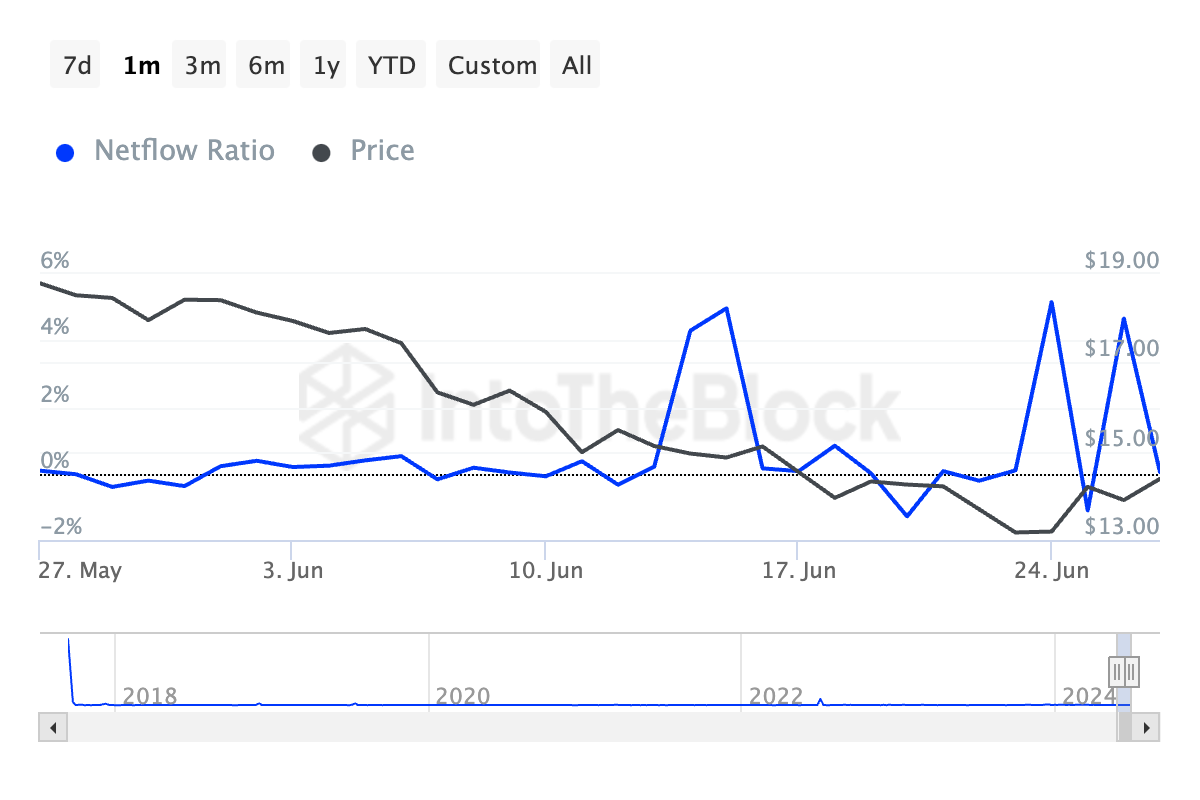Toggle the Netflow Ratio series label
1200x800 pixels.
[184, 151]
